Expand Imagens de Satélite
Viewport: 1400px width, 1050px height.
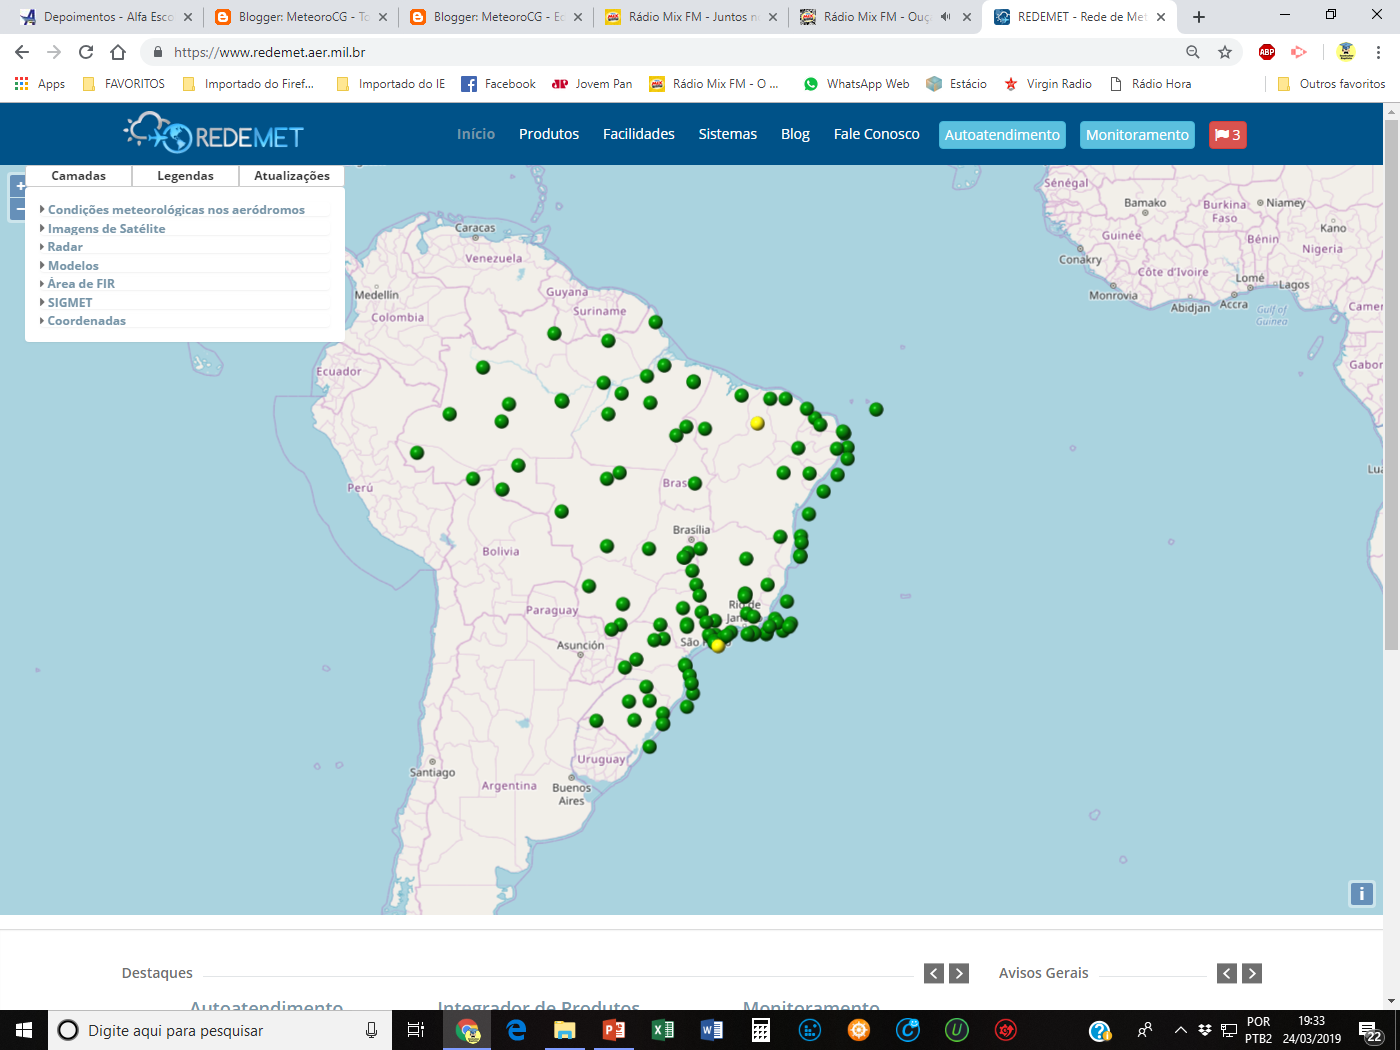point(106,228)
